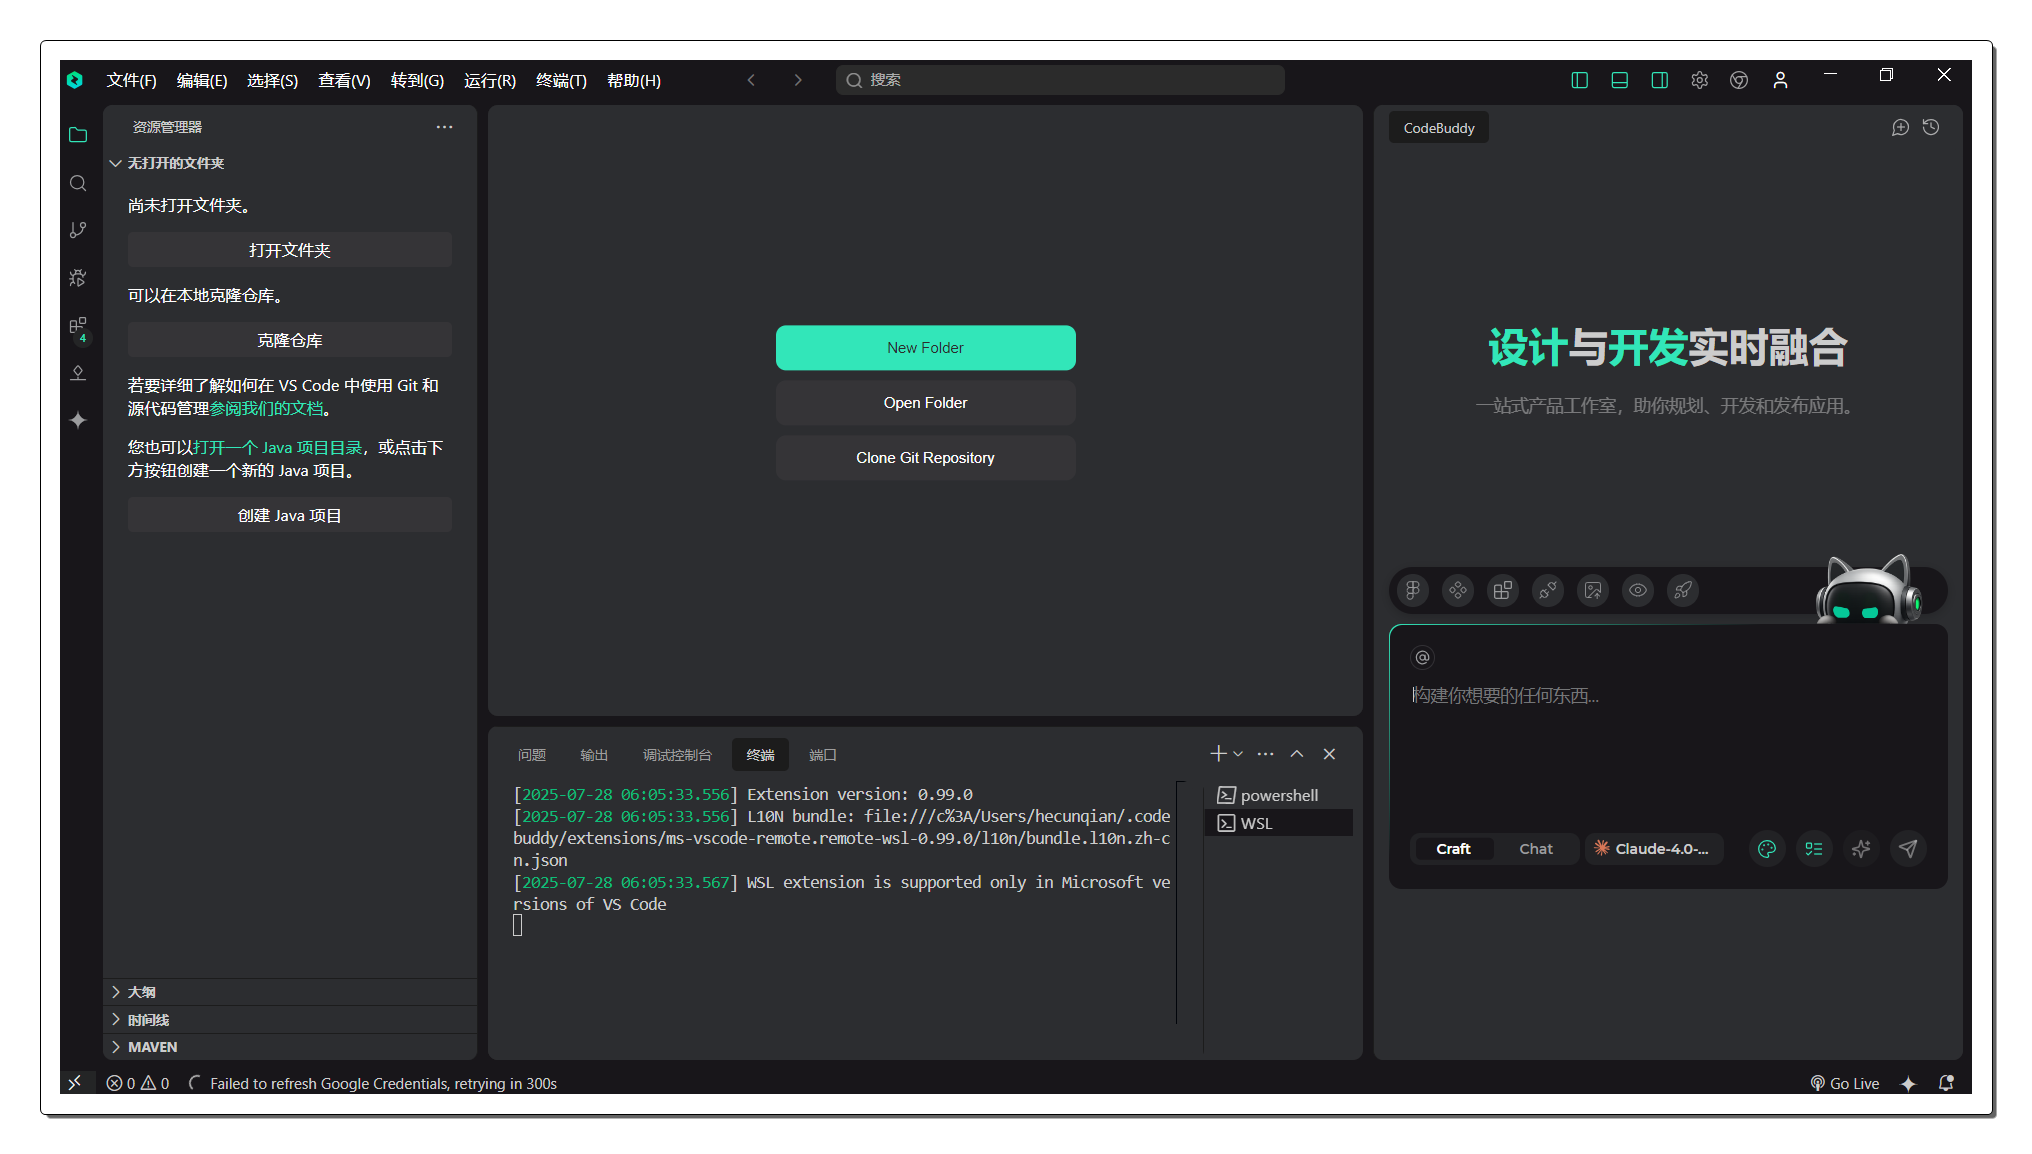Image resolution: width=2032 pixels, height=1154 pixels.
Task: Open Extensions view with badge 4
Action: (x=78, y=327)
